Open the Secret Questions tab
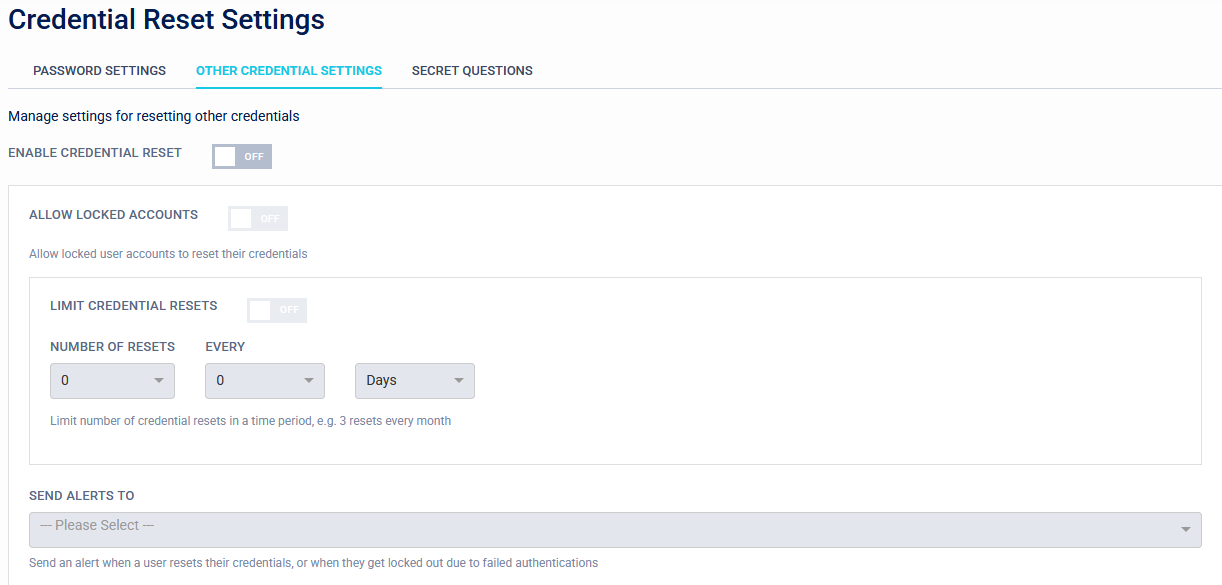 472,70
